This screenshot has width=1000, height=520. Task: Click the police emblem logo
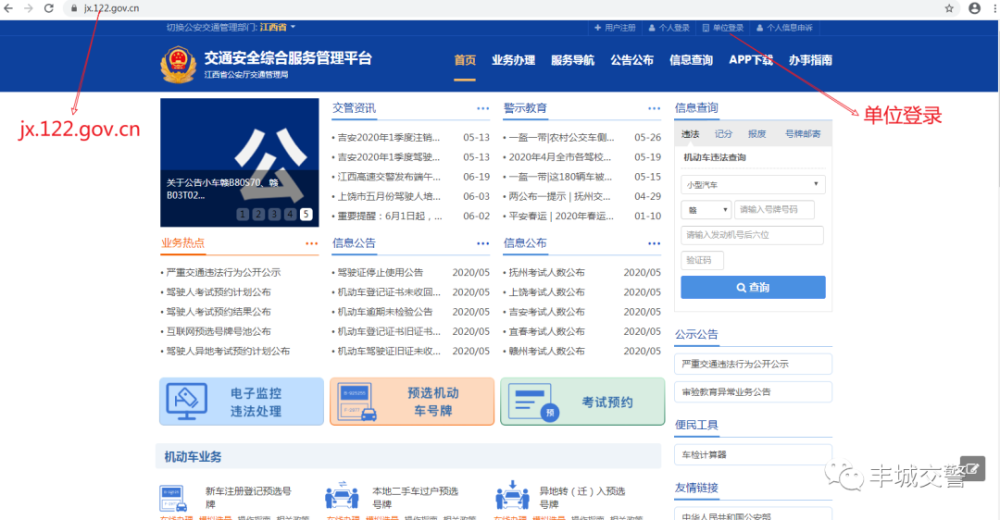[178, 64]
